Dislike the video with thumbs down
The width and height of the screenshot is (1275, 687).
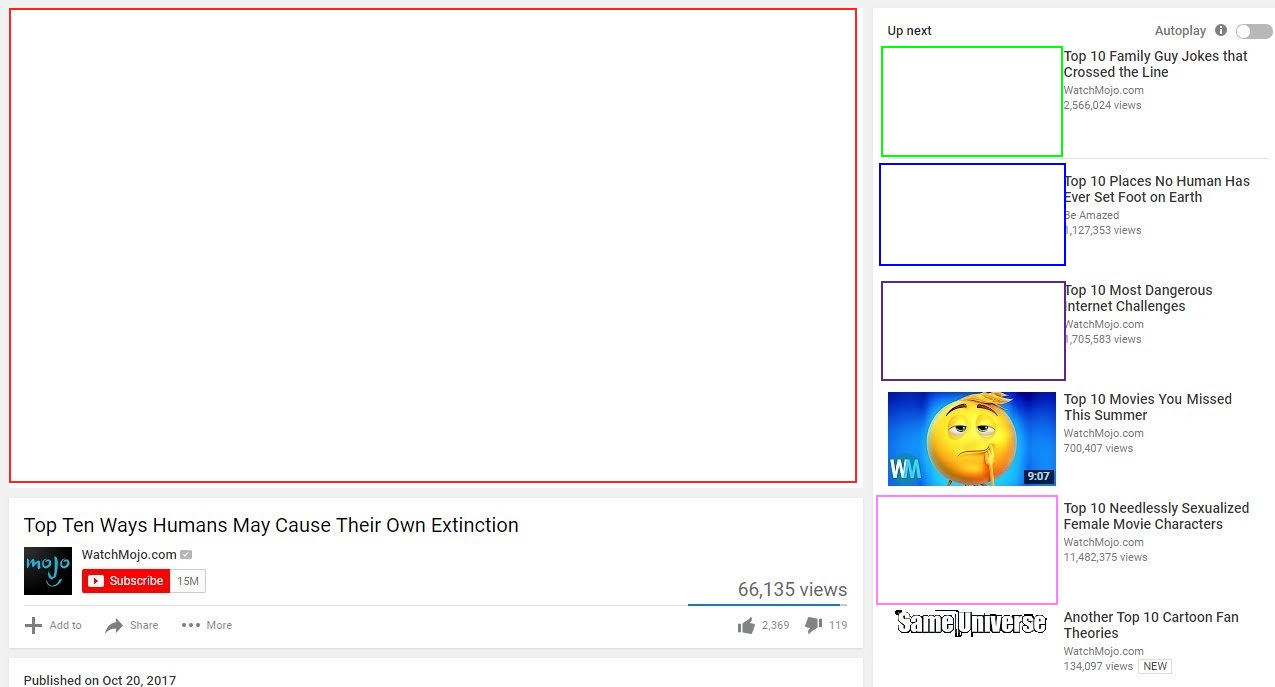pos(813,625)
